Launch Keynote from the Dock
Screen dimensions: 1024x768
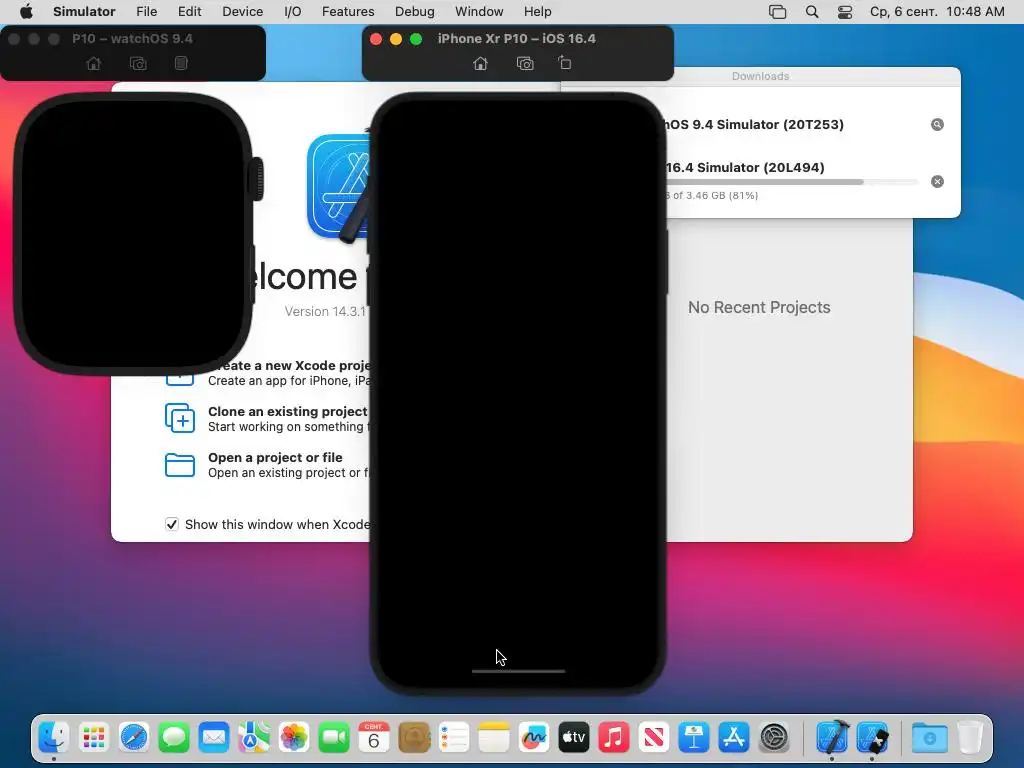coord(694,738)
